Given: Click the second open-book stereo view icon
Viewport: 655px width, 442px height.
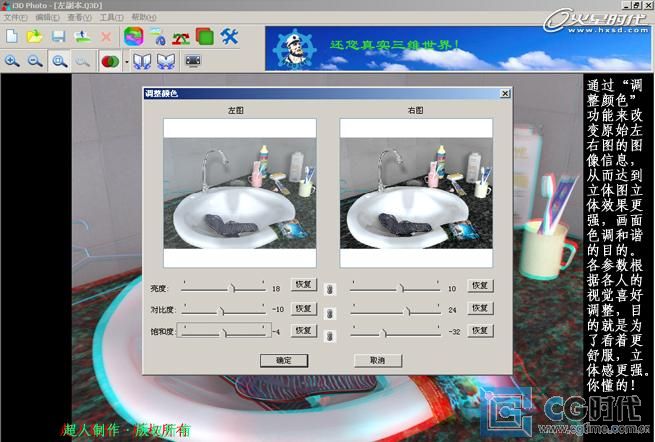Looking at the screenshot, I should click(x=166, y=61).
